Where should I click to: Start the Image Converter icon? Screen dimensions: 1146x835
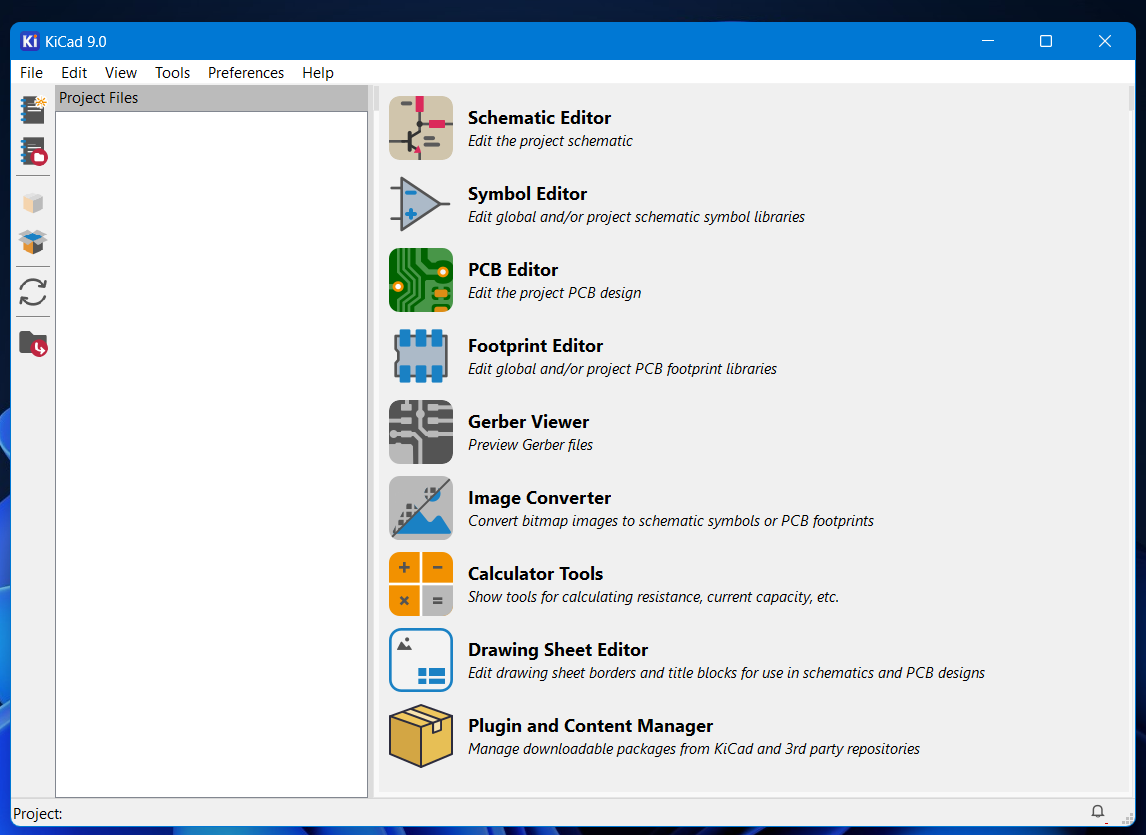coord(421,508)
